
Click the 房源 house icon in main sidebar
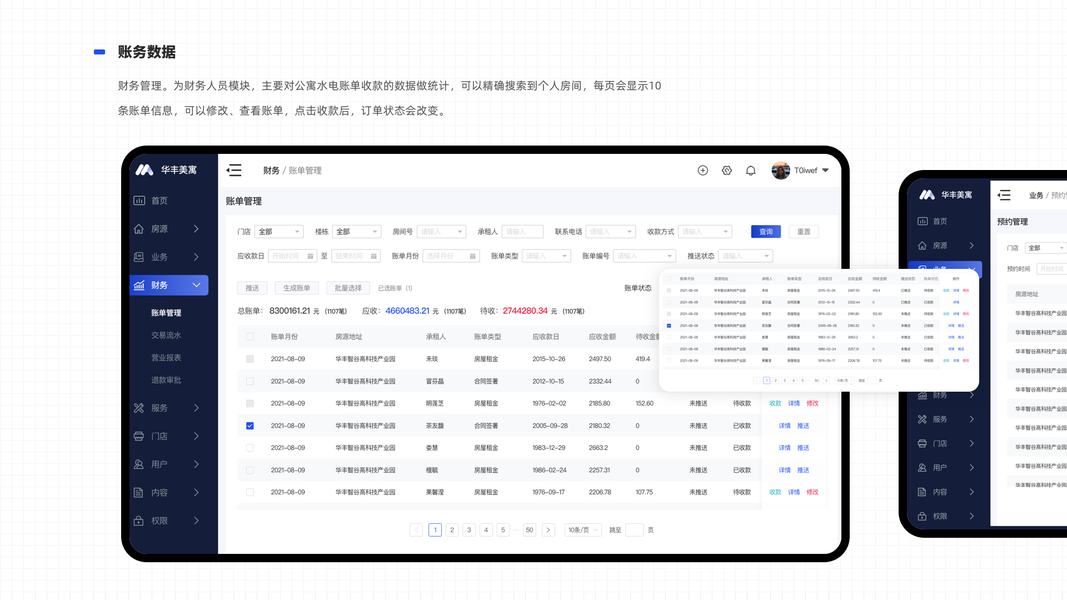[x=139, y=229]
